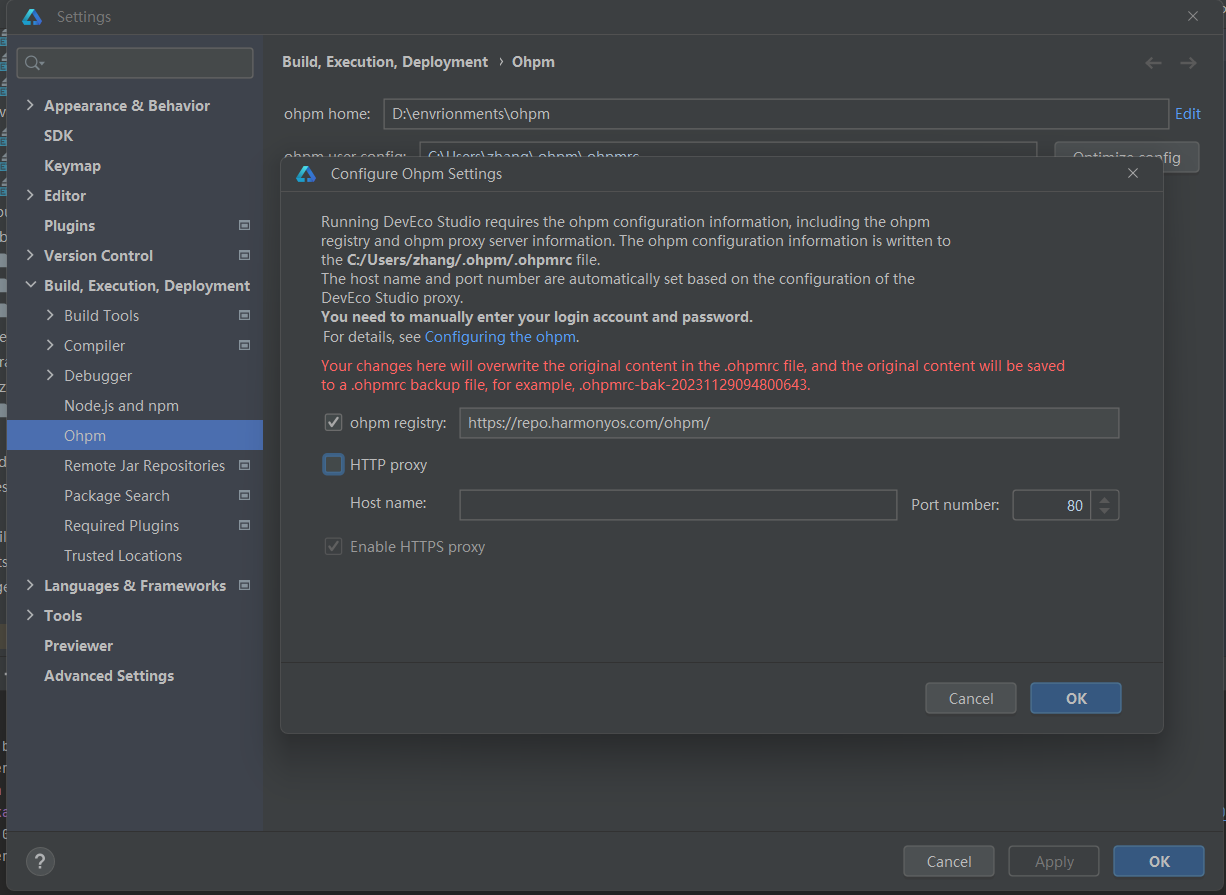This screenshot has height=895, width=1226.
Task: Expand Languages & Frameworks section
Action: pyautogui.click(x=30, y=585)
